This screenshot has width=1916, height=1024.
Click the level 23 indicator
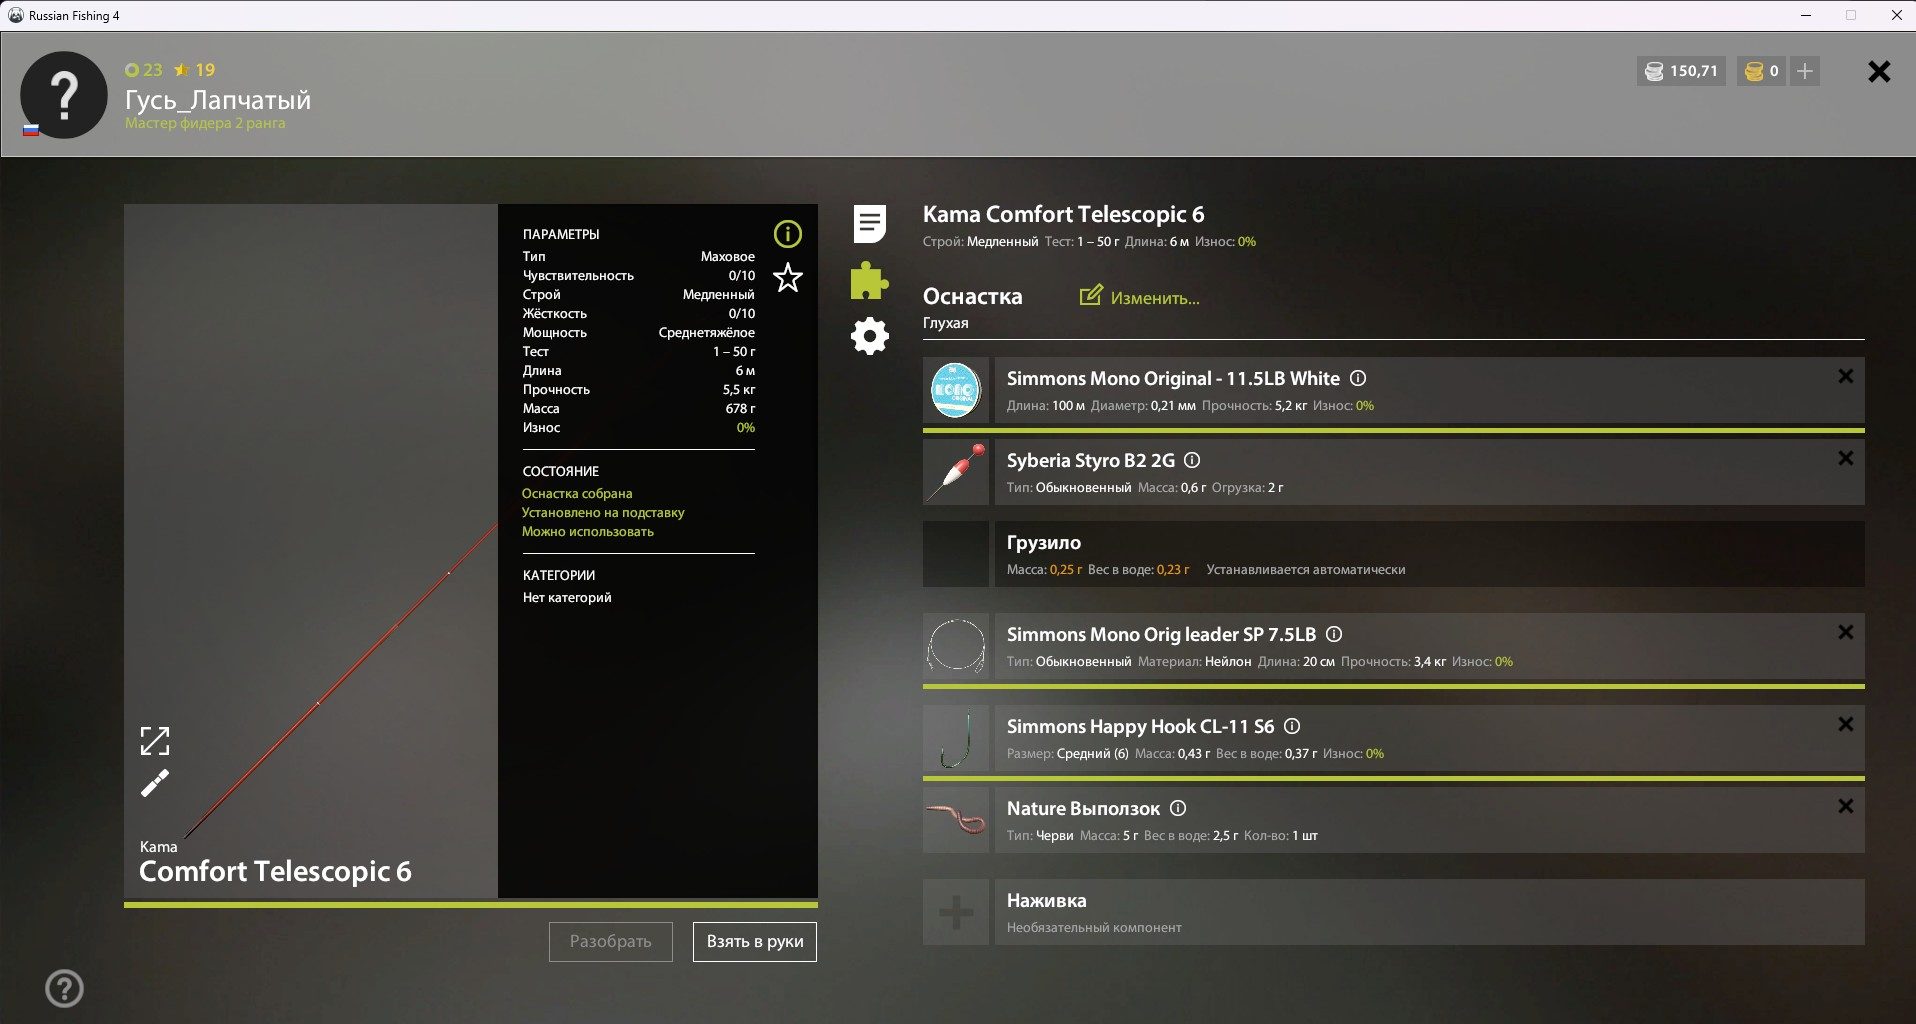(144, 70)
